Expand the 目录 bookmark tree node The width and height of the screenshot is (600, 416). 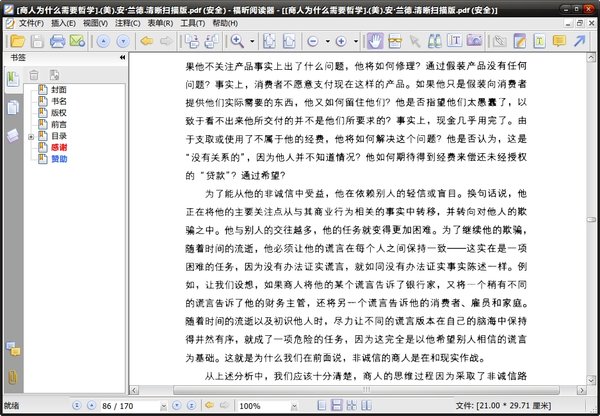[32, 136]
